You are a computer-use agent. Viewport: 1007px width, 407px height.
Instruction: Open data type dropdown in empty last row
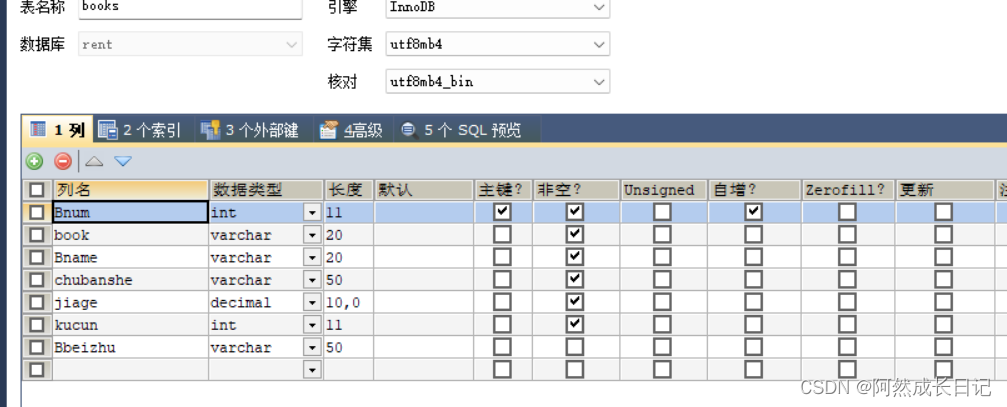tap(313, 370)
